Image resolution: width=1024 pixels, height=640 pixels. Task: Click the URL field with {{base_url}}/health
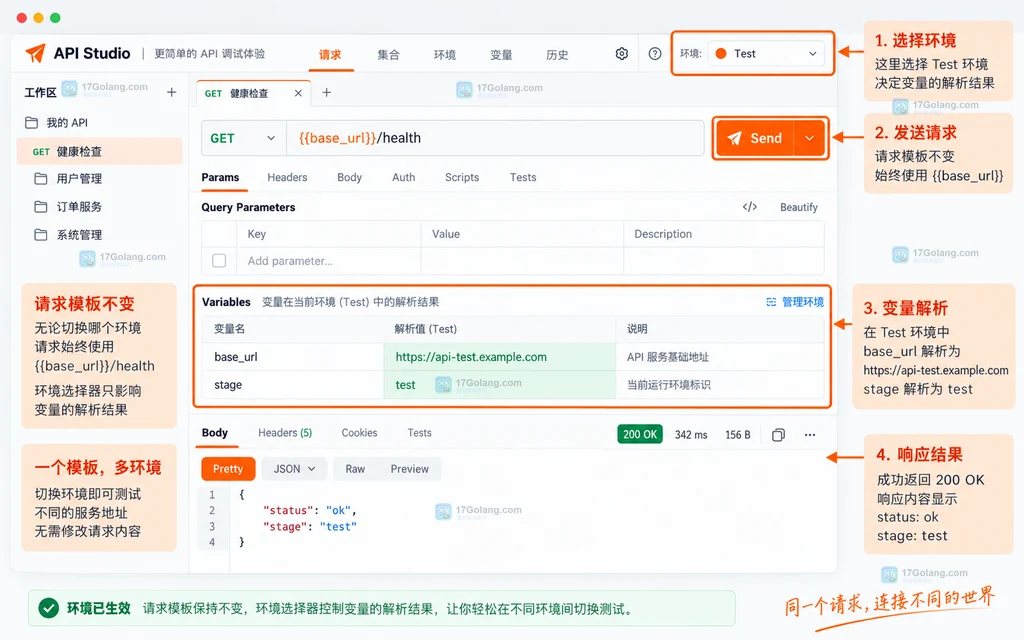(495, 138)
